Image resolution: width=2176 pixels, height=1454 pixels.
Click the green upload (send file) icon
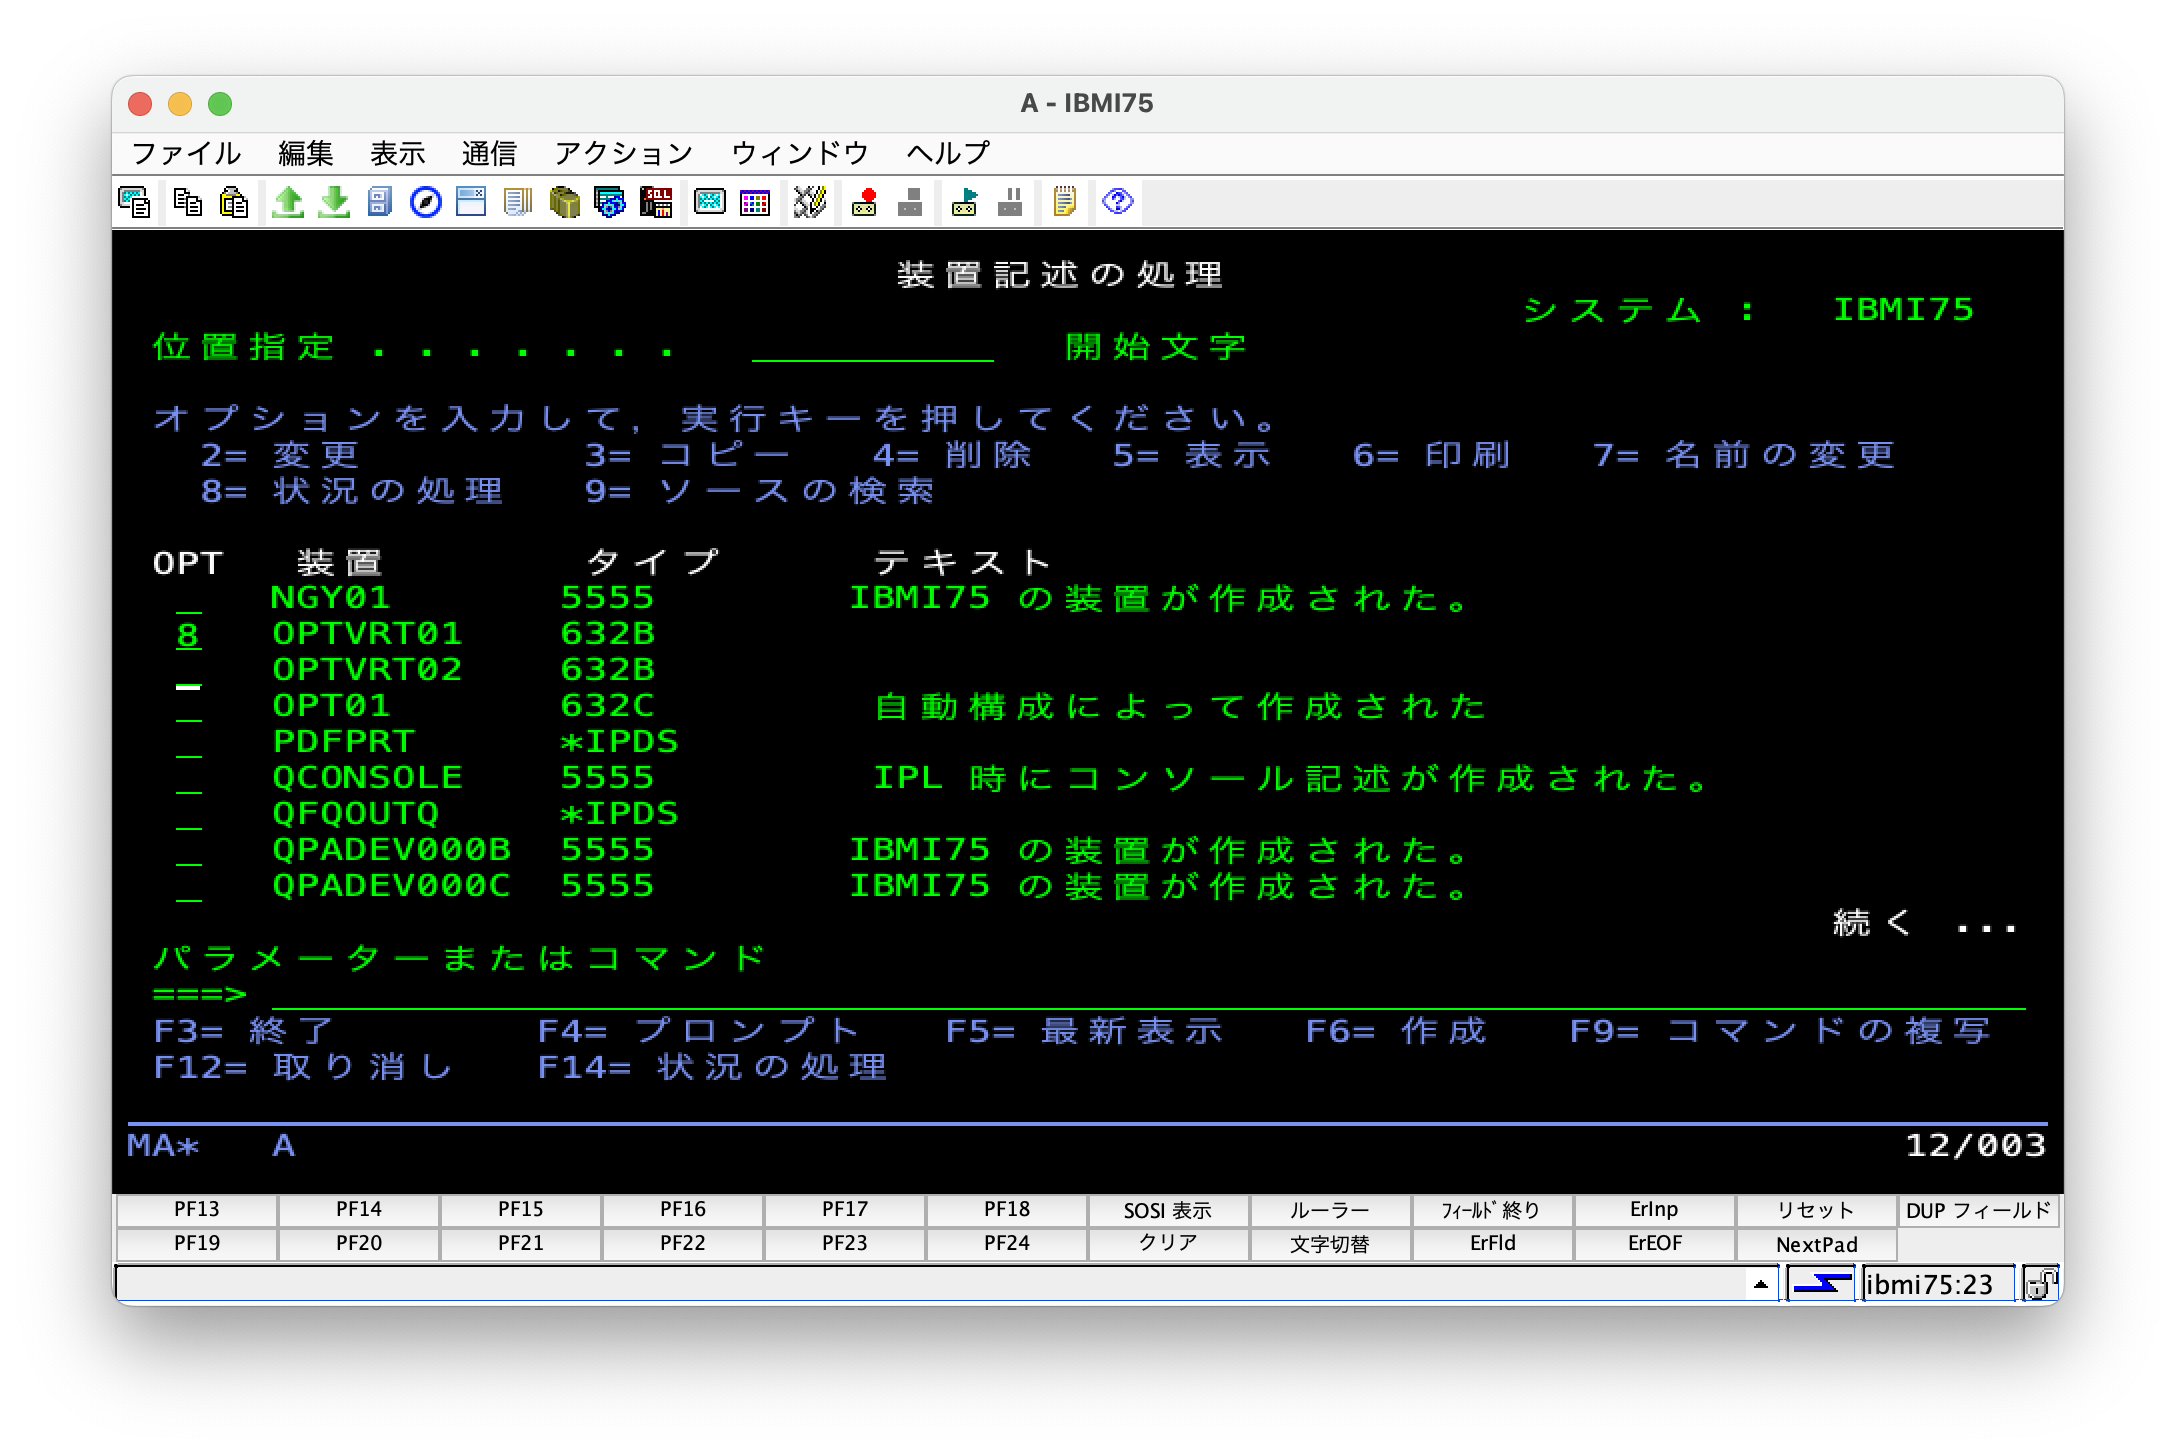[288, 202]
